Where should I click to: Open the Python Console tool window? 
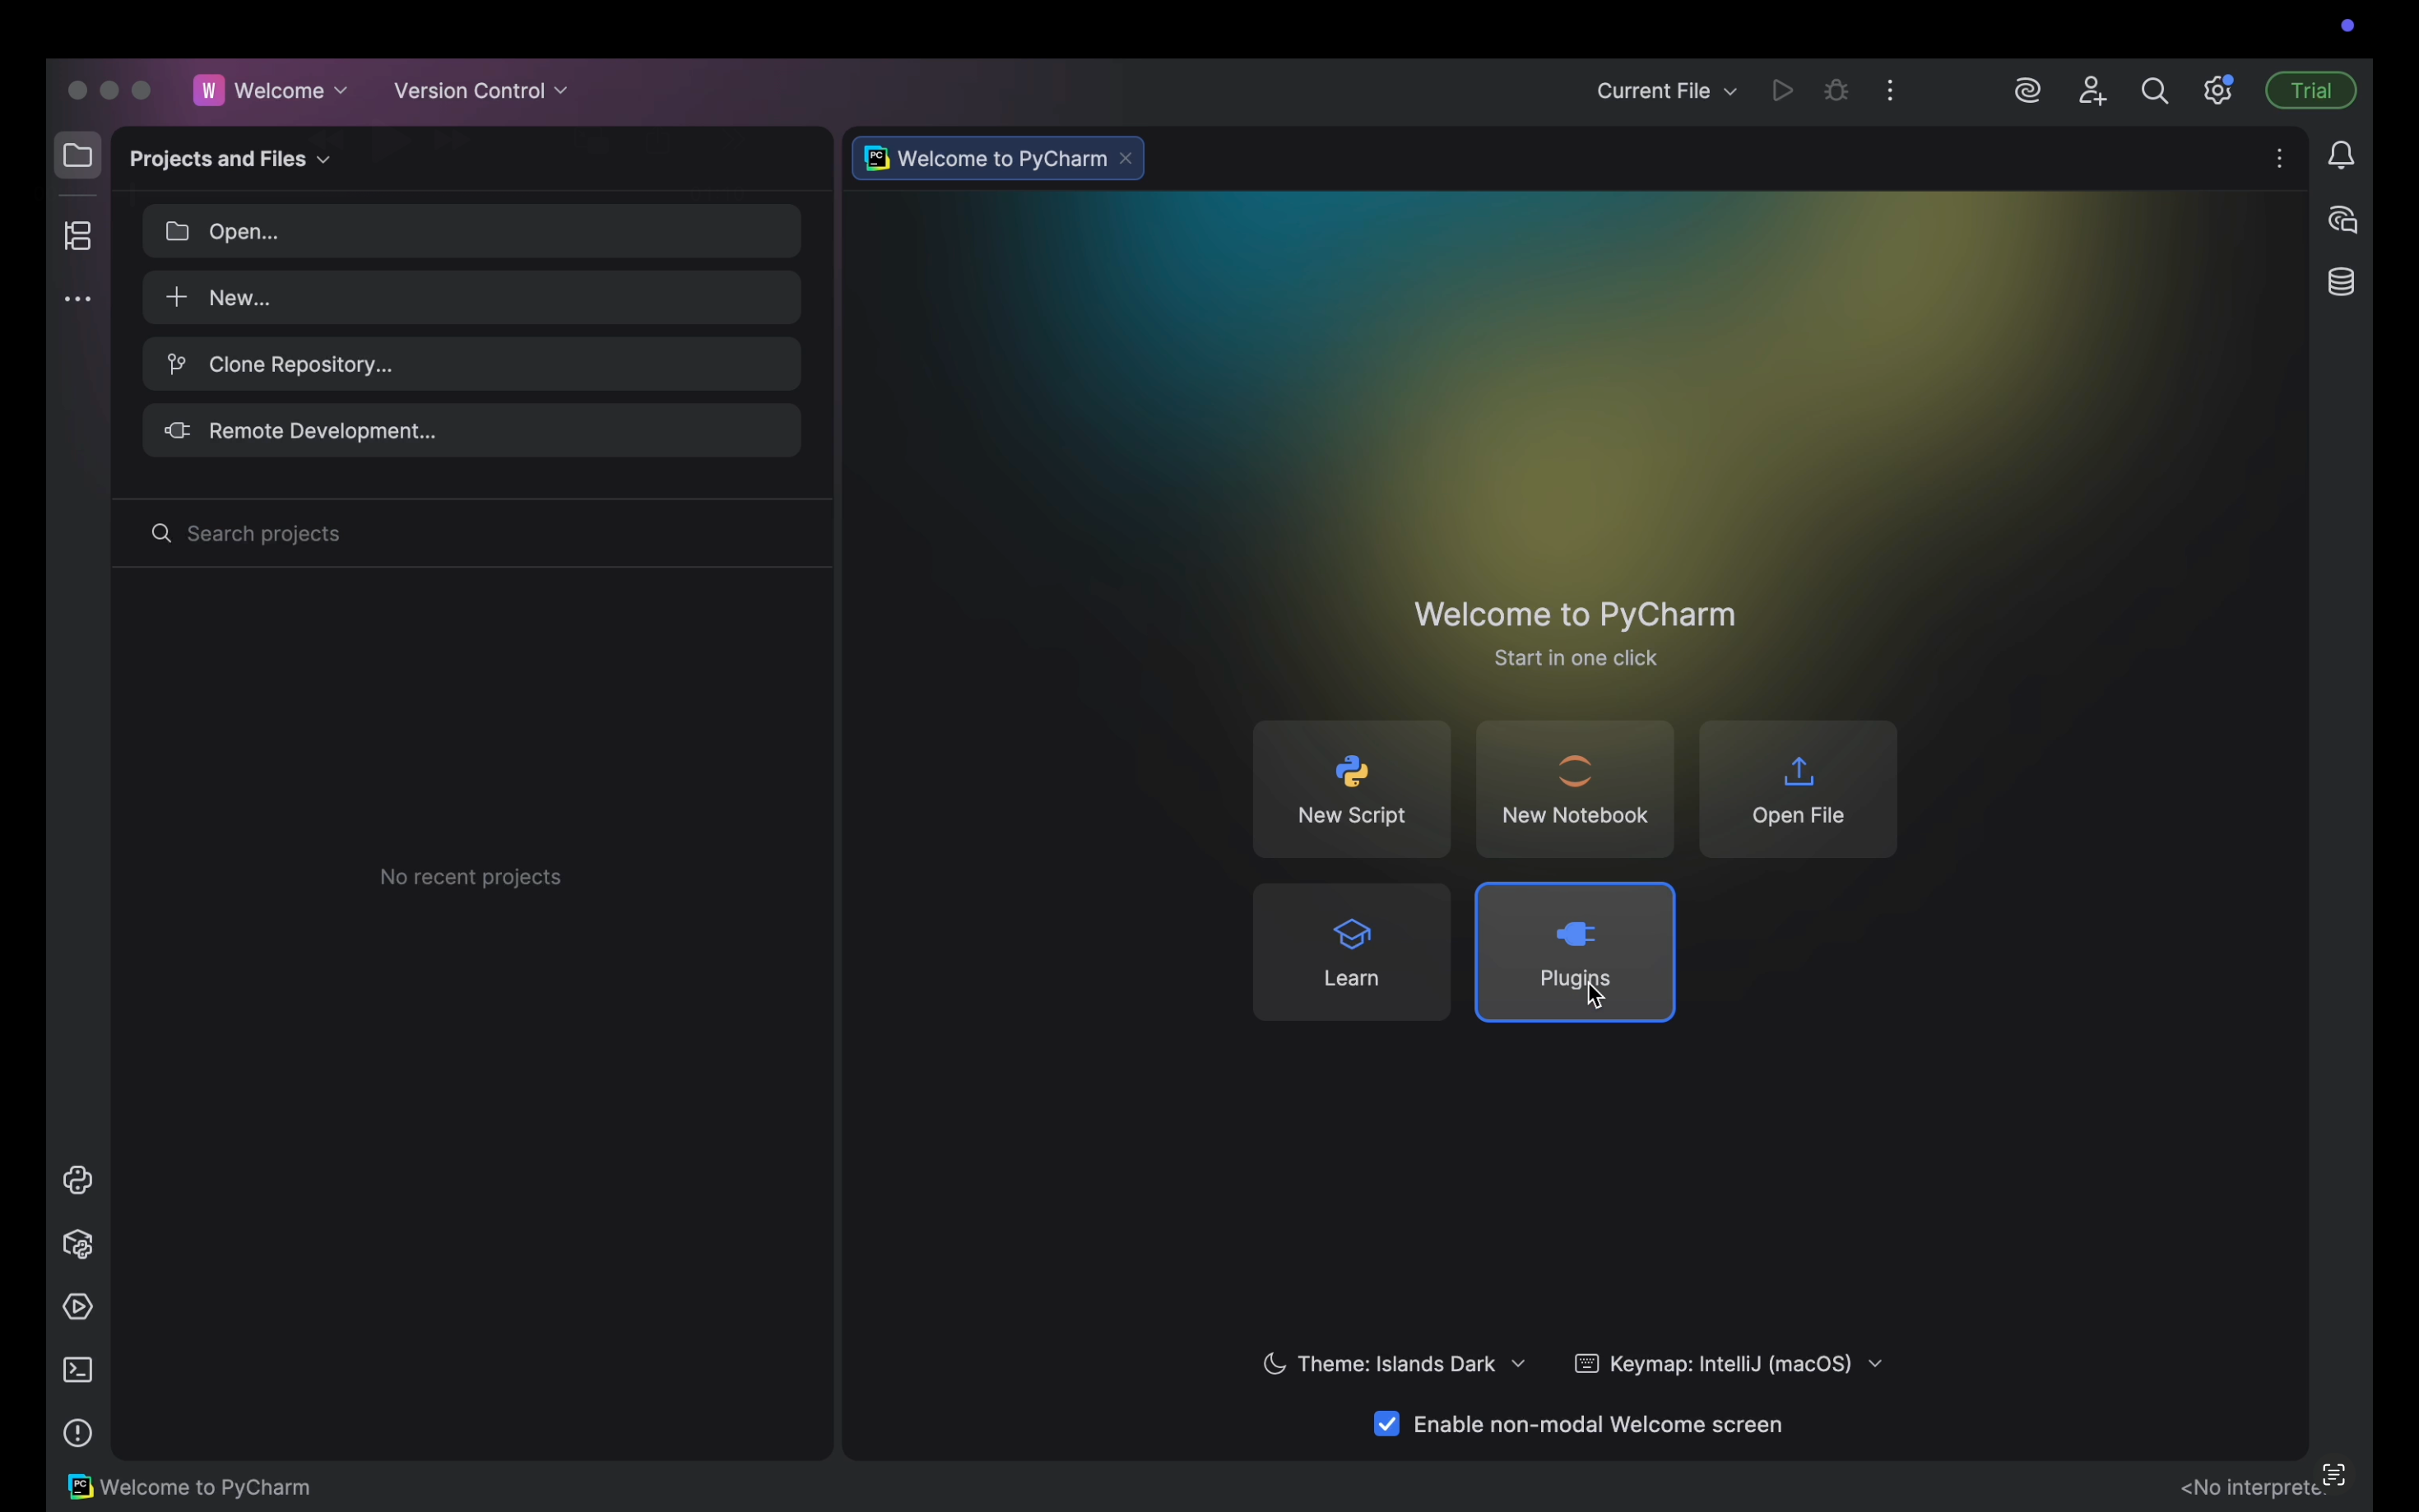click(x=78, y=1181)
